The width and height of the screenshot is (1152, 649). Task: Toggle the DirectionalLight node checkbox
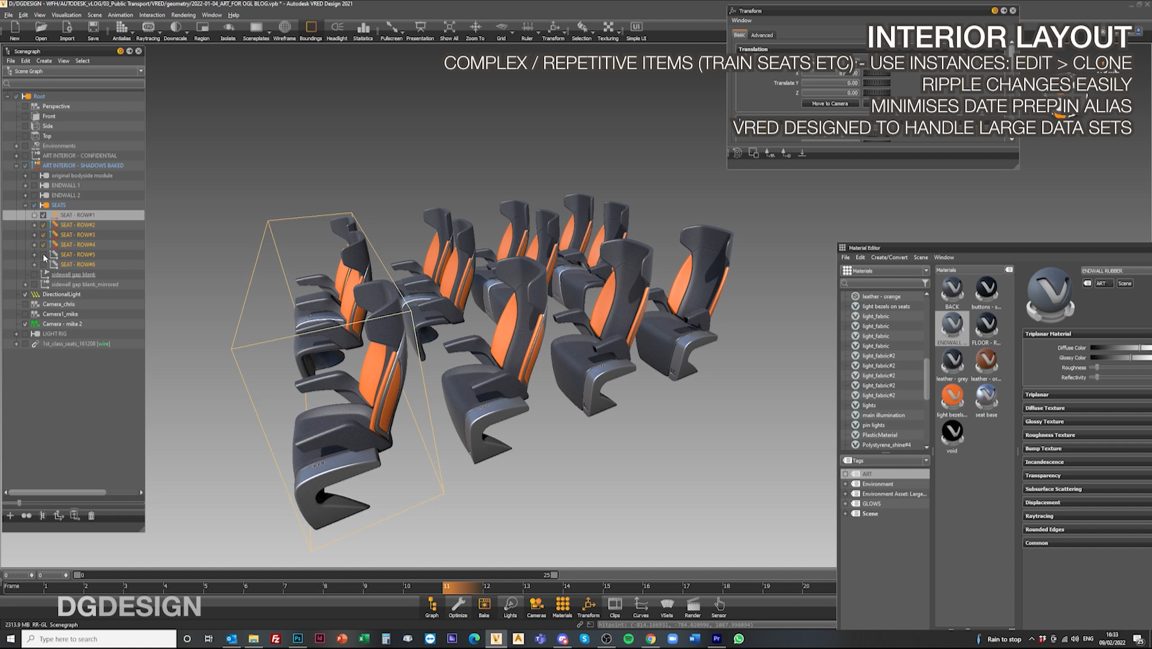click(24, 292)
